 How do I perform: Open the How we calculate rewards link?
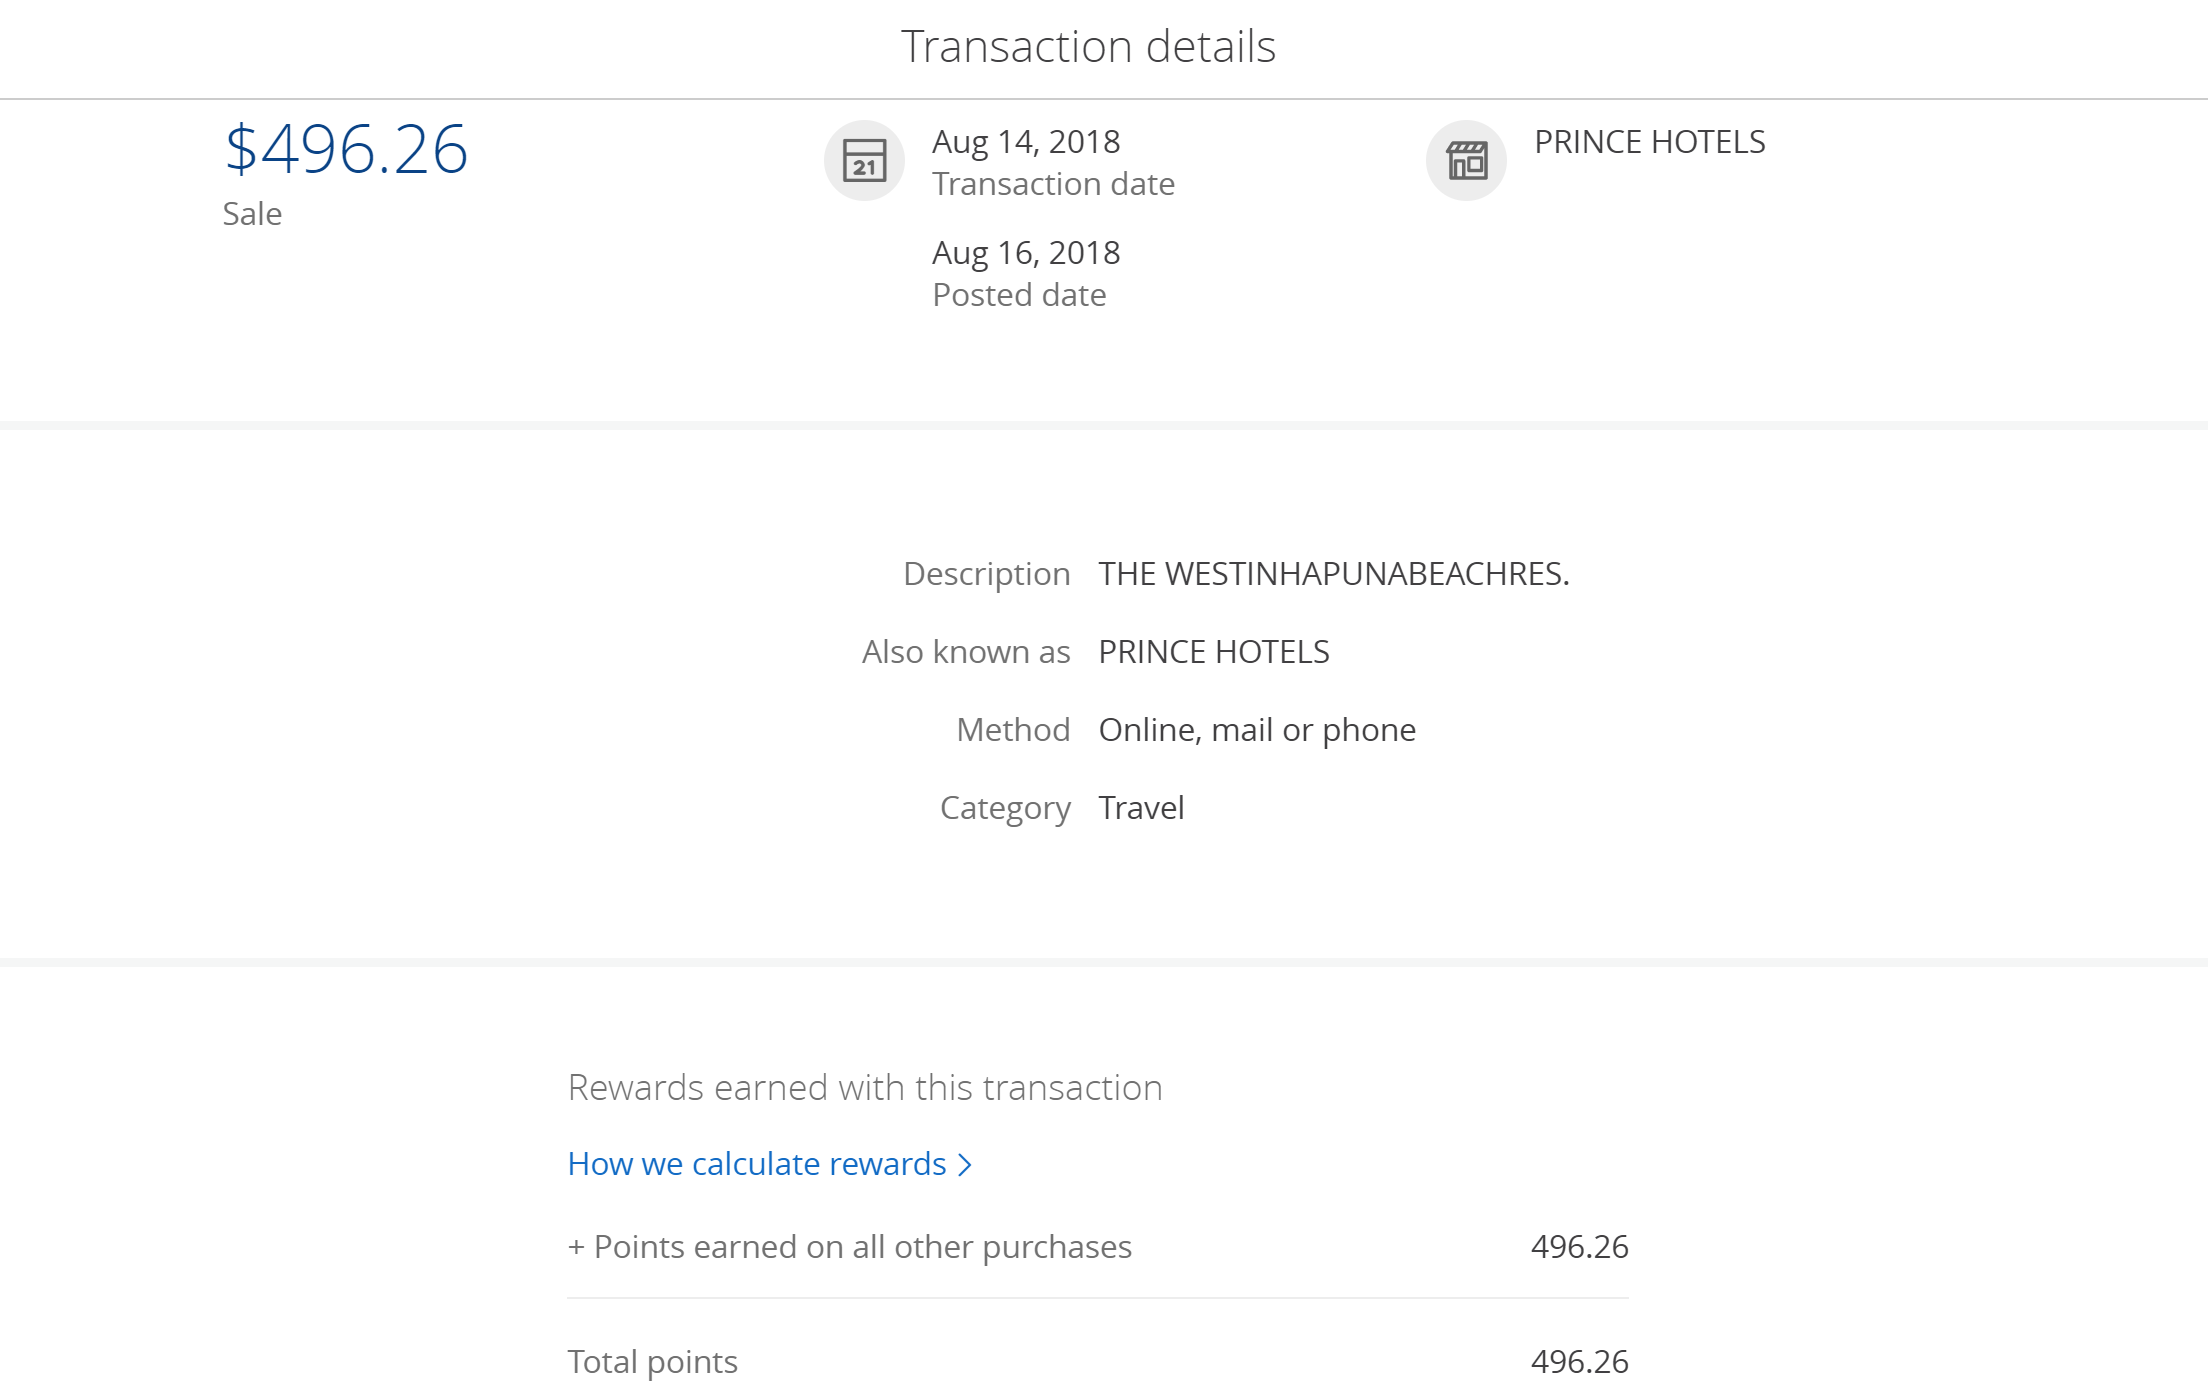(x=756, y=1164)
